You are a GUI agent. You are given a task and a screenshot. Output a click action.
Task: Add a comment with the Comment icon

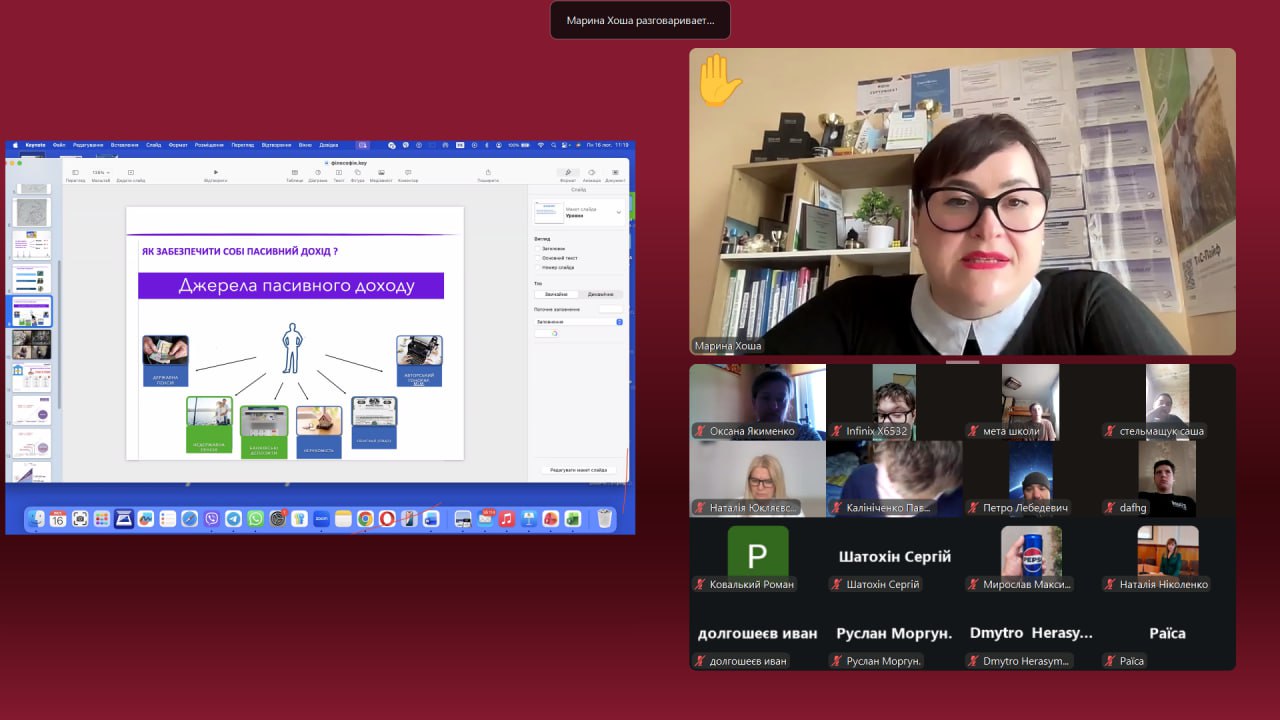pyautogui.click(x=408, y=173)
